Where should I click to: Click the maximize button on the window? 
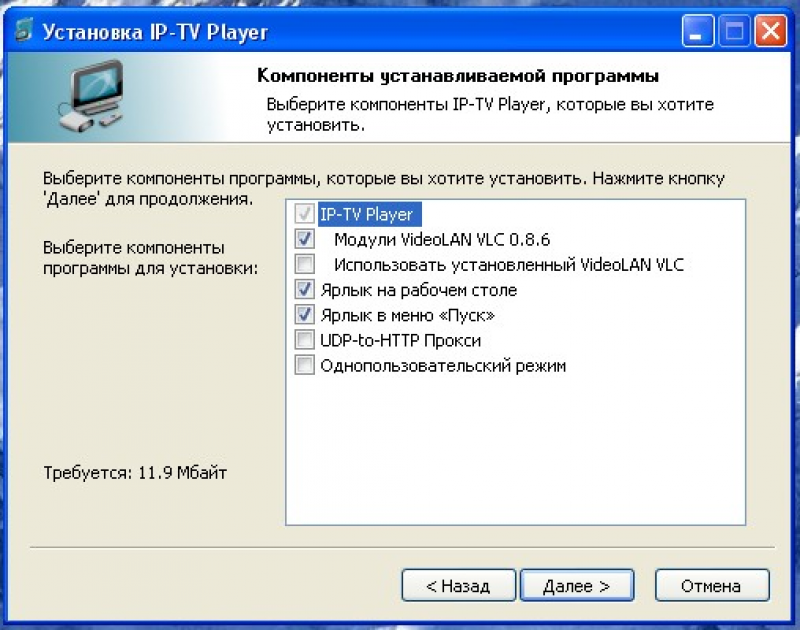click(733, 31)
